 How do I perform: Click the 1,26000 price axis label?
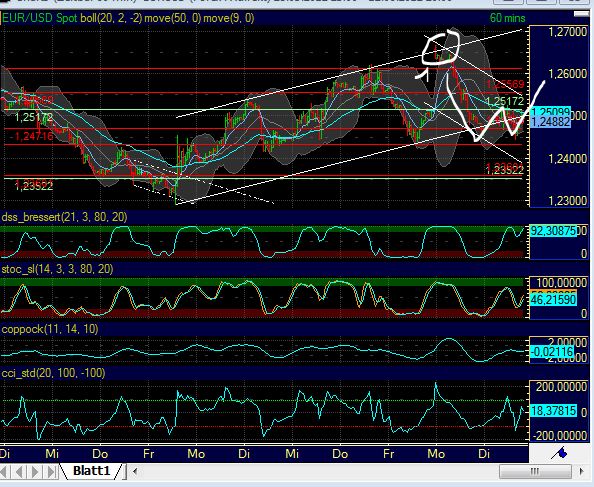click(567, 73)
